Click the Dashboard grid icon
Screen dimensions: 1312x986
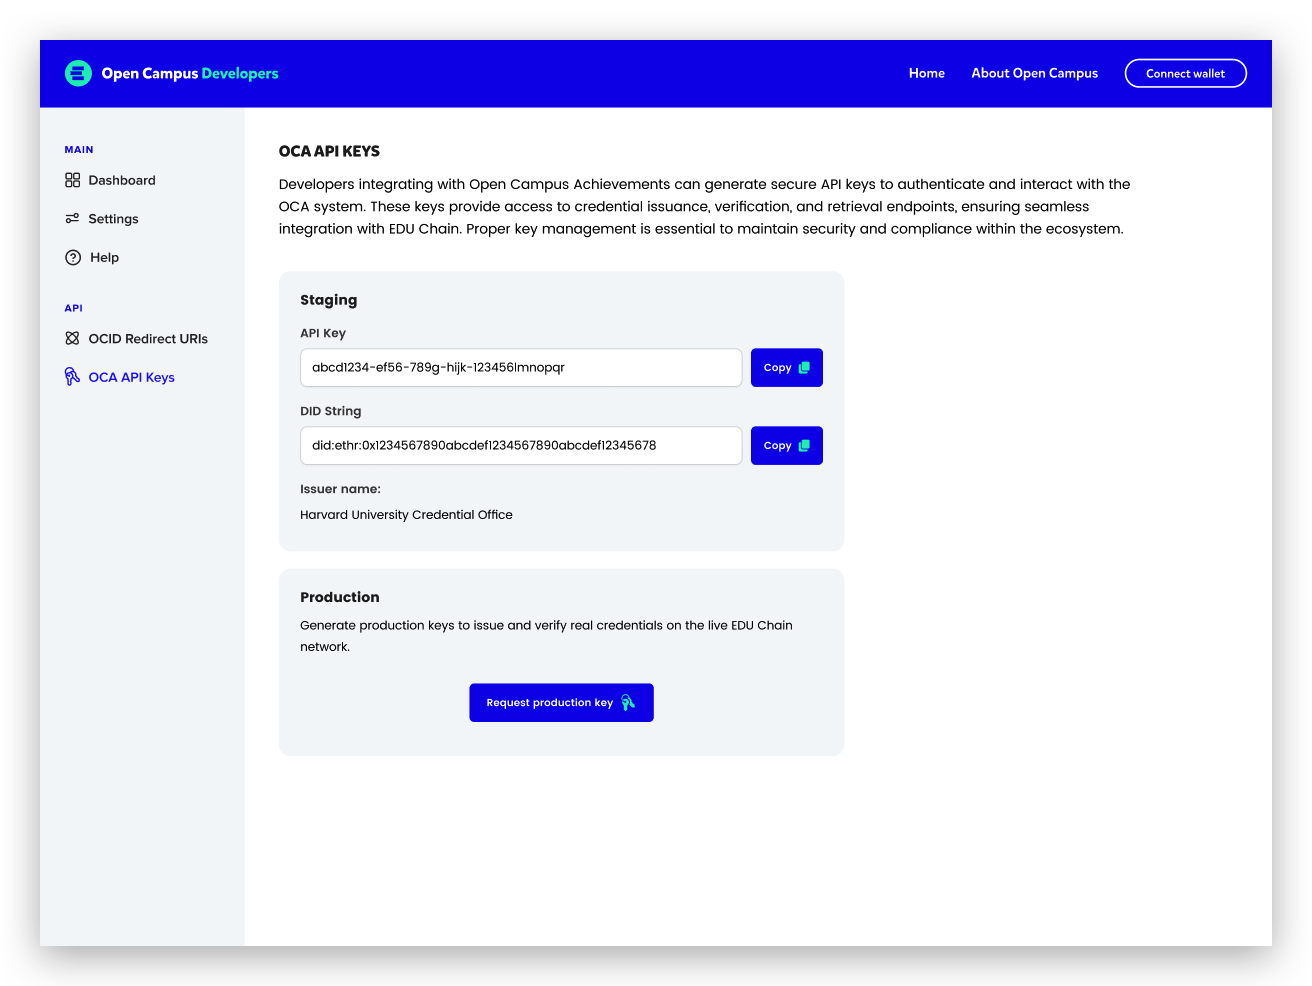coord(72,180)
